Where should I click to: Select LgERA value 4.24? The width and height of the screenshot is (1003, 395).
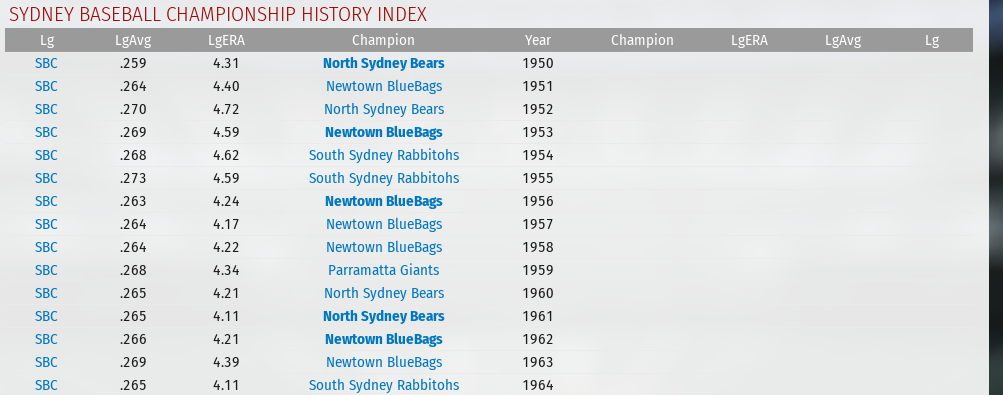(x=226, y=201)
